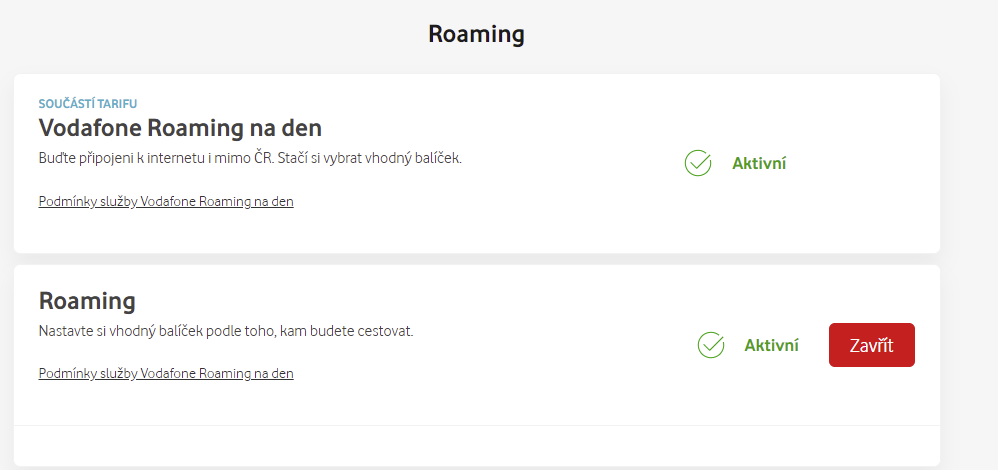Click the Nastavte si vhodný balíček description text

(225, 331)
